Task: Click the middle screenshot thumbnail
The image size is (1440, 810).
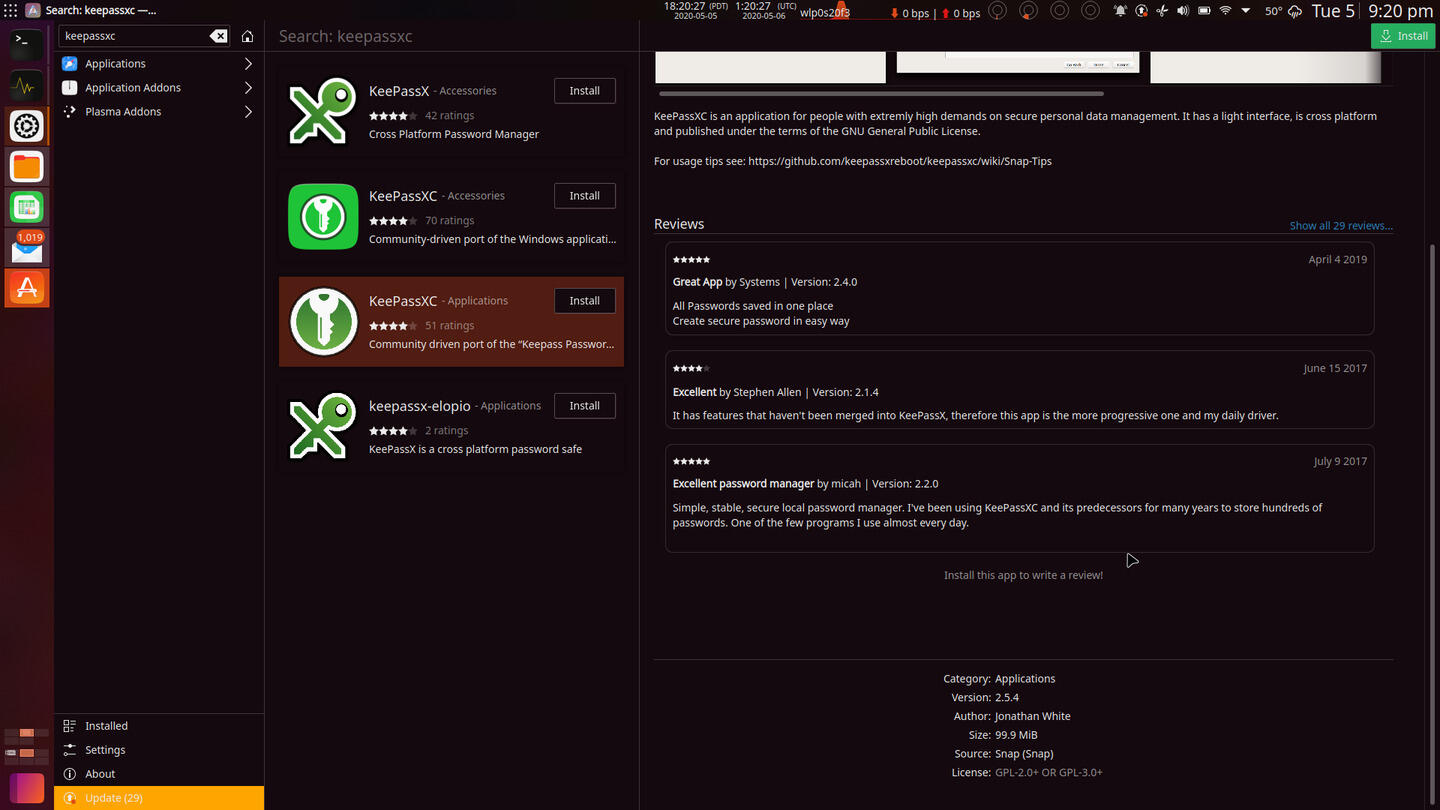Action: pyautogui.click(x=1018, y=62)
